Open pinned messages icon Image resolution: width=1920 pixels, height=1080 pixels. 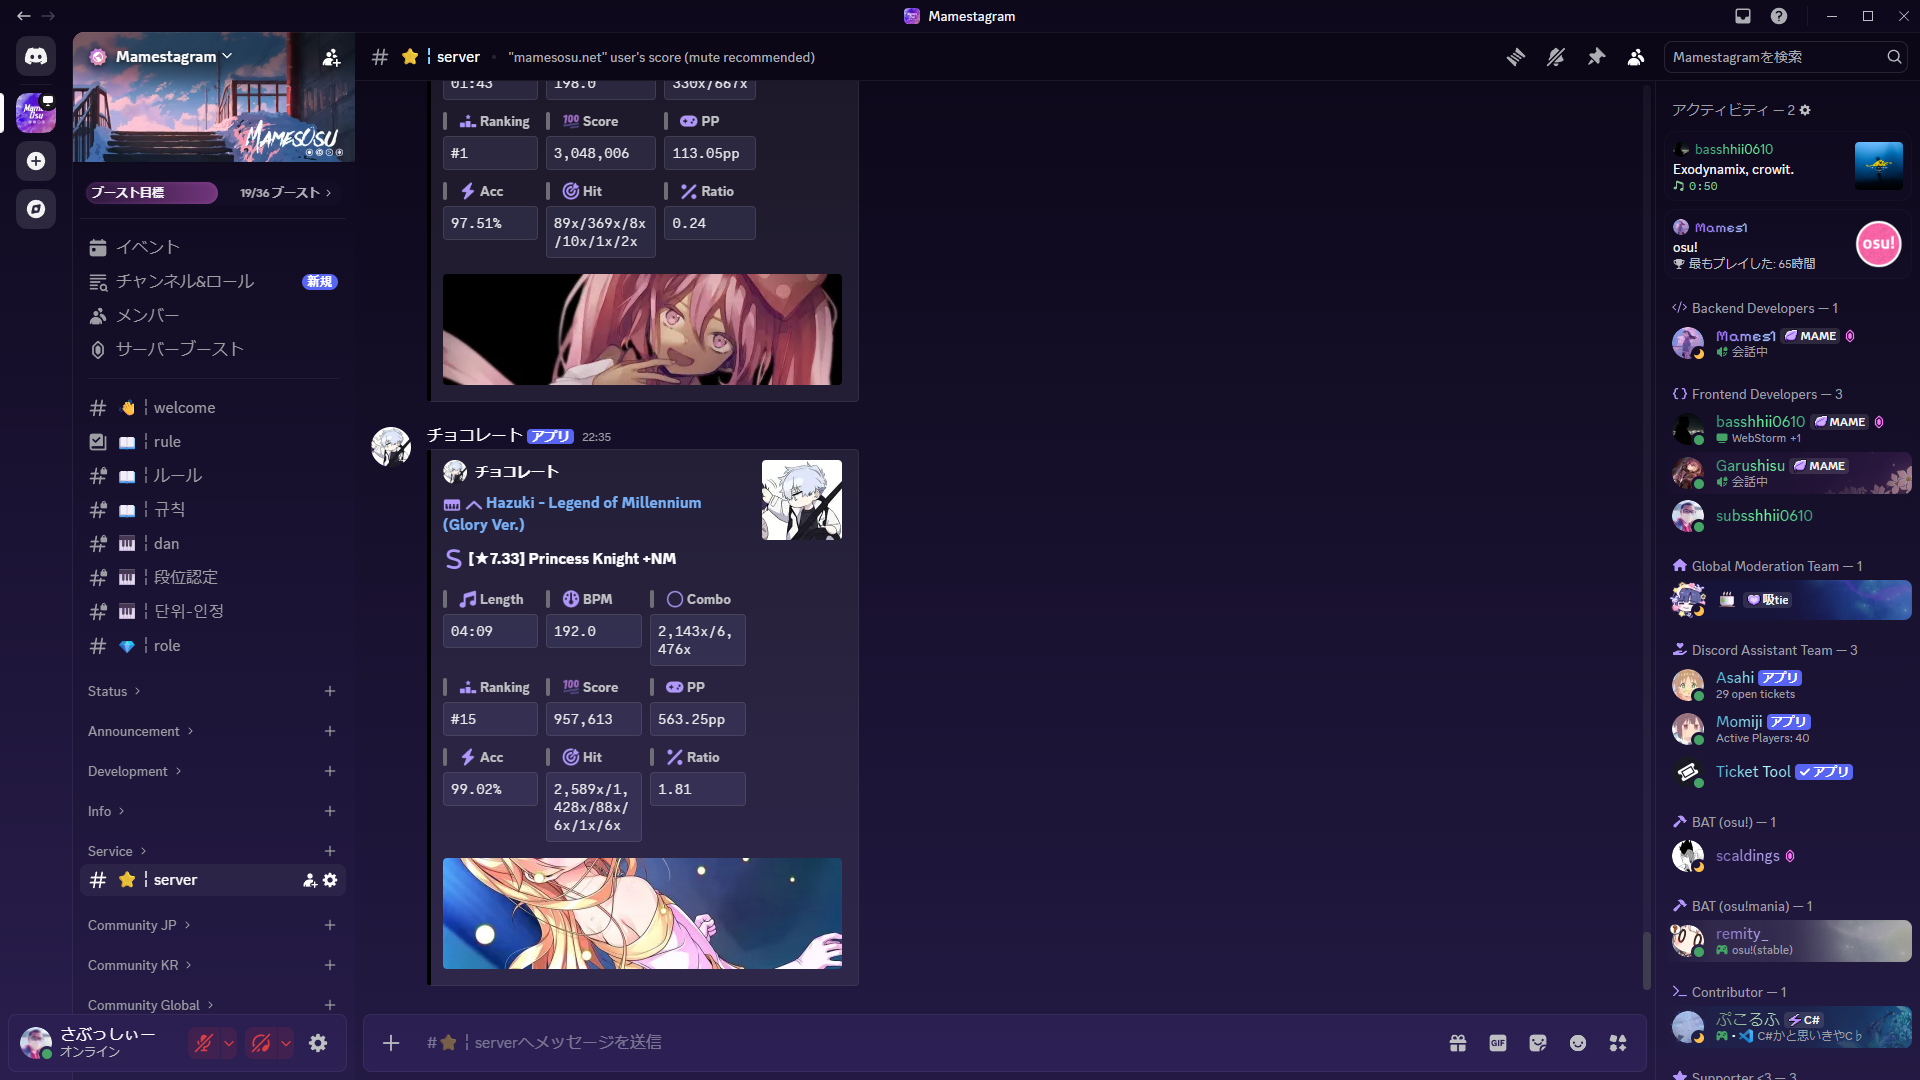tap(1596, 57)
